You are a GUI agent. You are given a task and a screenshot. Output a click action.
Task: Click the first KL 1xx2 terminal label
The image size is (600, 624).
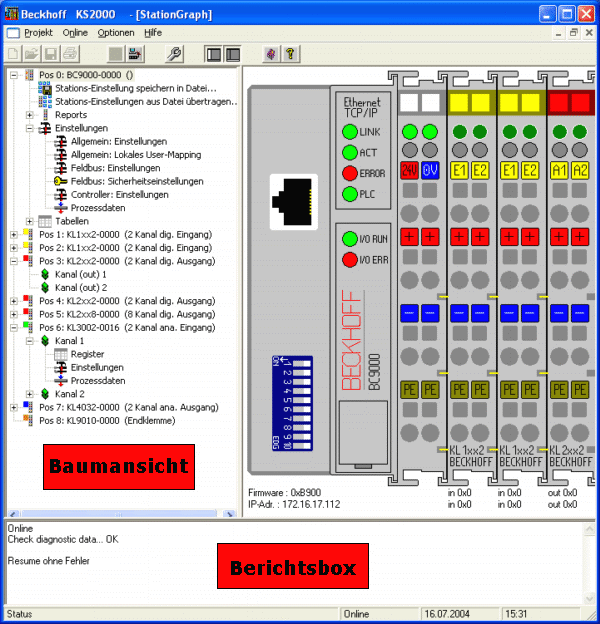pos(467,450)
